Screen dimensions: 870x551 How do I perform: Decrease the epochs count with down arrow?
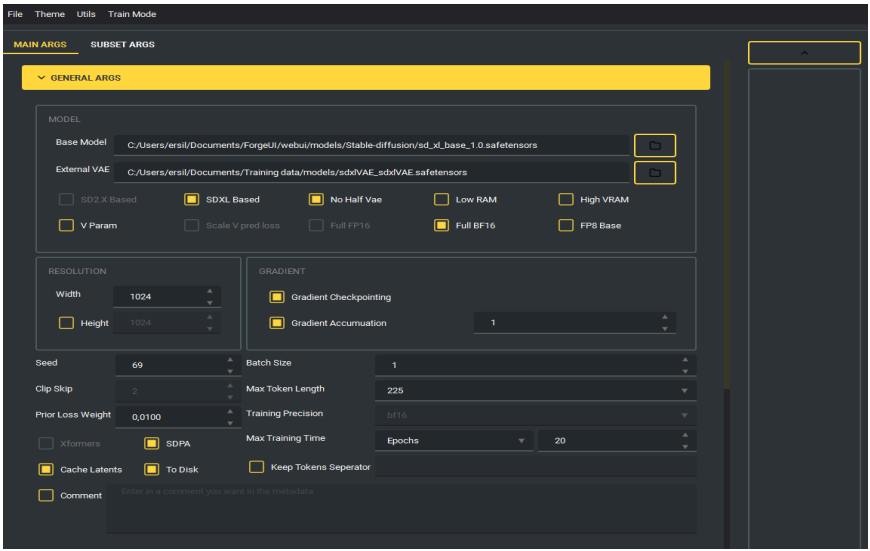point(685,445)
